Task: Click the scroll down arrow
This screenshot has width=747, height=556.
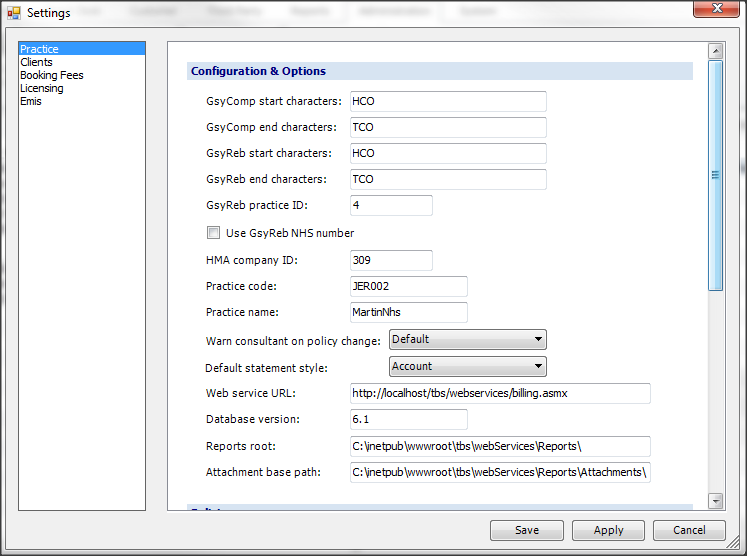Action: tap(715, 500)
